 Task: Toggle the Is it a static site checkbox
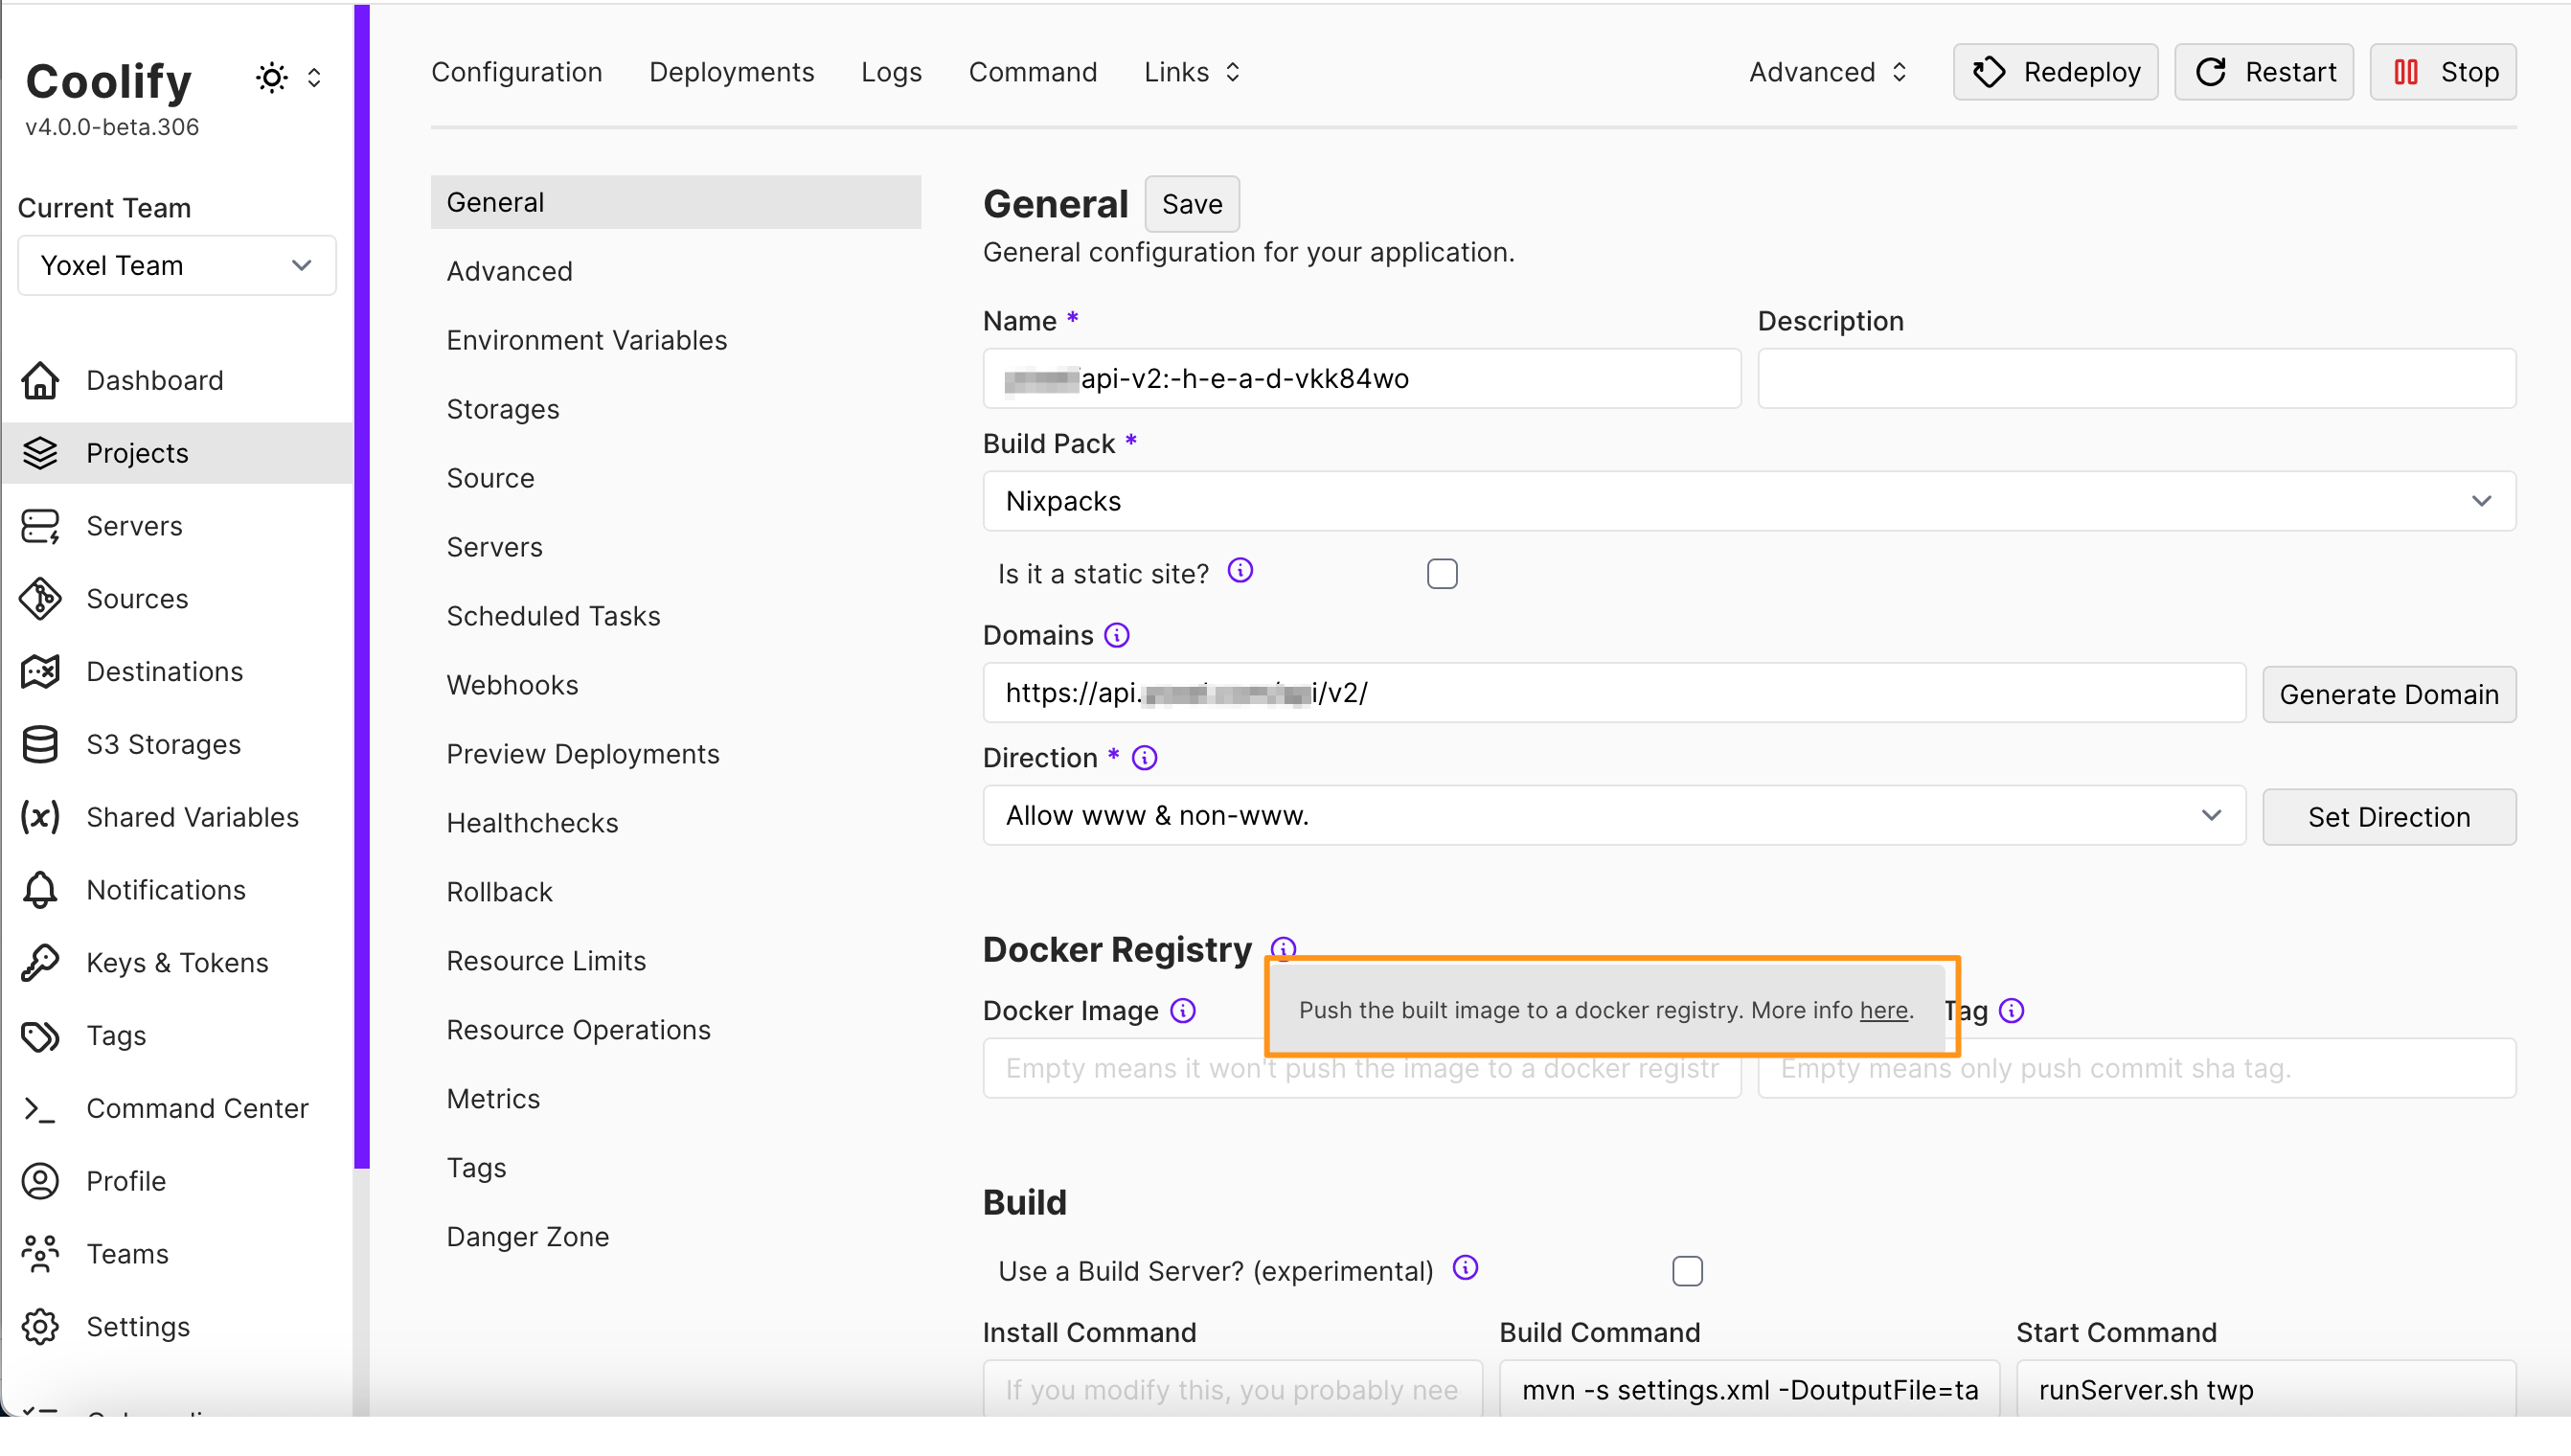pyautogui.click(x=1443, y=574)
